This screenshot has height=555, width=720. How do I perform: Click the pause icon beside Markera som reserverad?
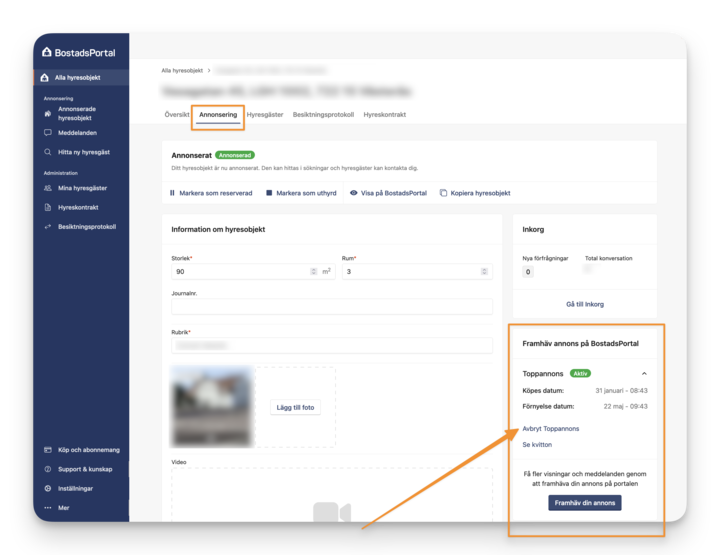coord(172,193)
